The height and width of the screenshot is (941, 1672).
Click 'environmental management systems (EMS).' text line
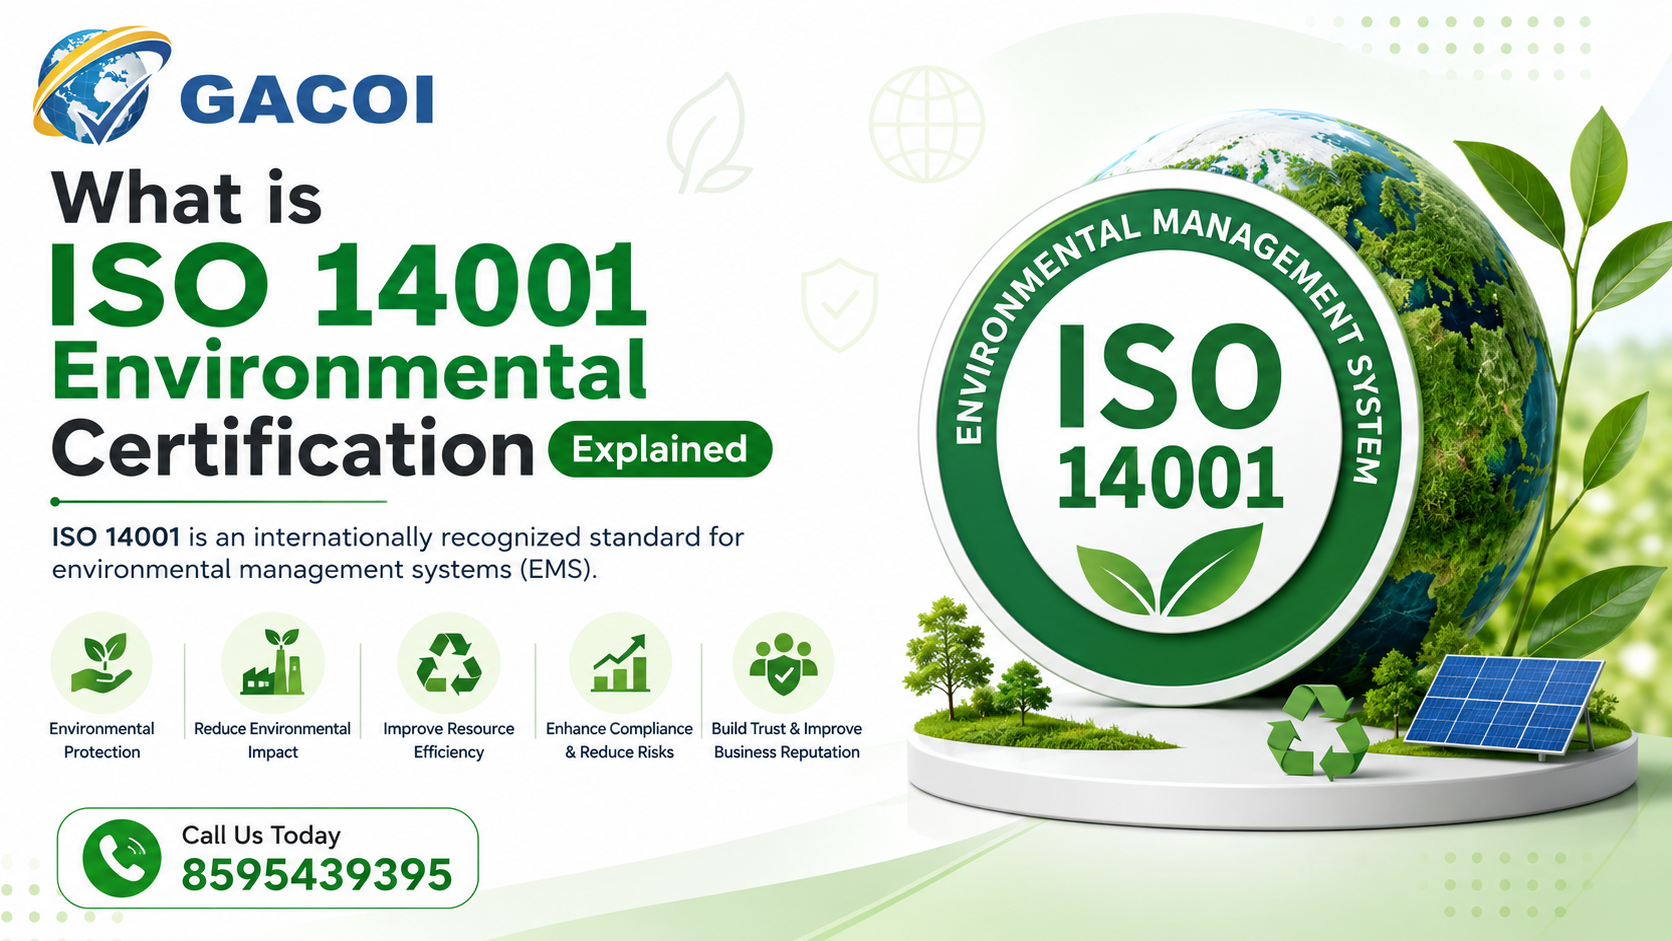coord(324,570)
